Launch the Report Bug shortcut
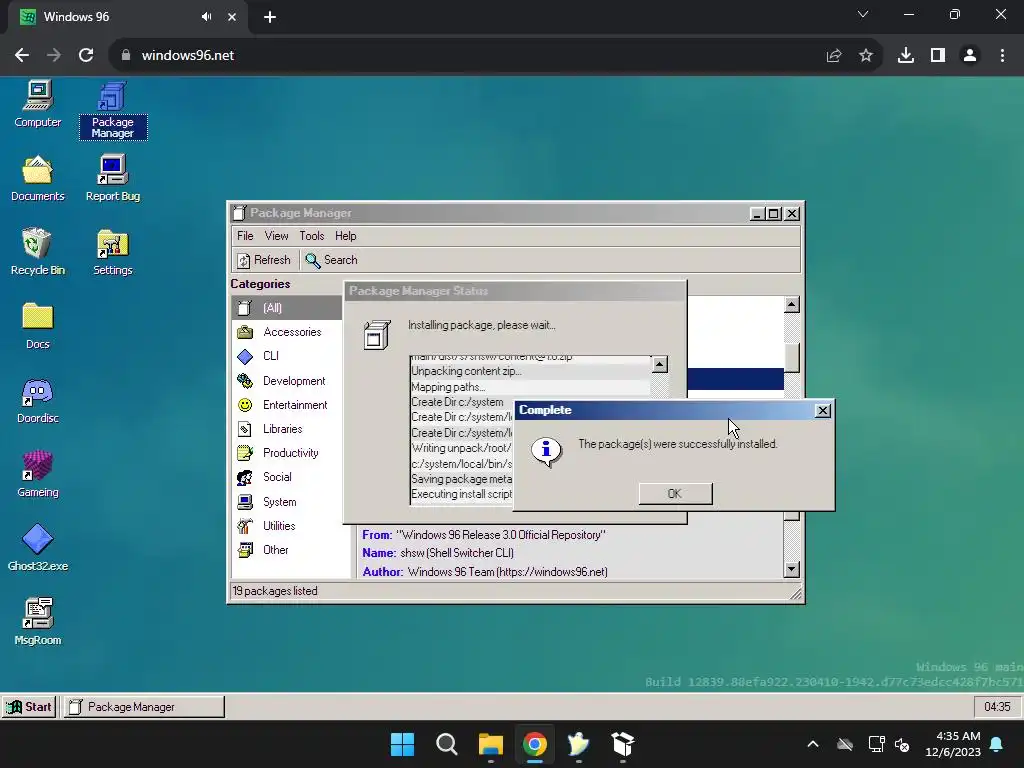 (112, 178)
